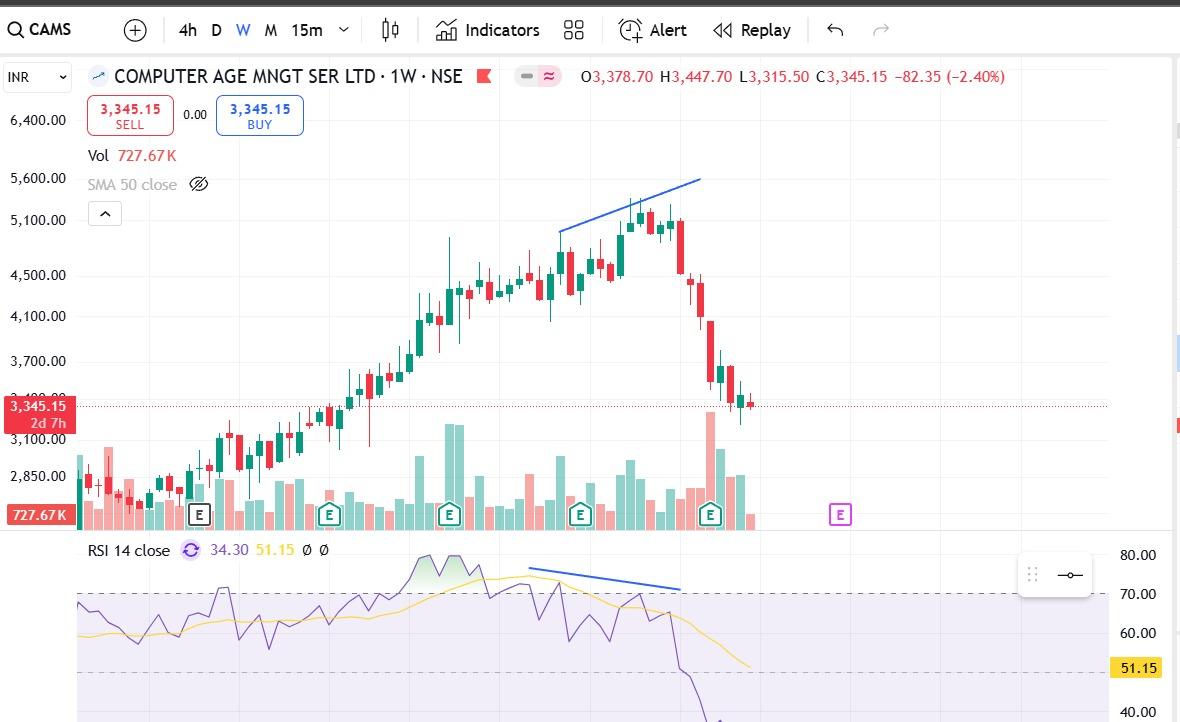Undo the last chart action
The height and width of the screenshot is (722, 1180).
tap(835, 30)
